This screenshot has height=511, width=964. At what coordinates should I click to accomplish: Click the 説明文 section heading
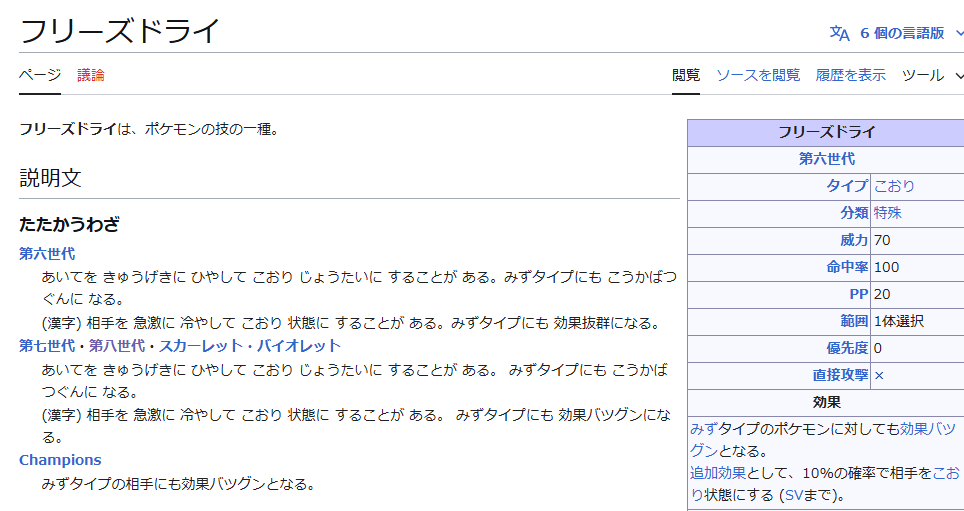click(50, 178)
